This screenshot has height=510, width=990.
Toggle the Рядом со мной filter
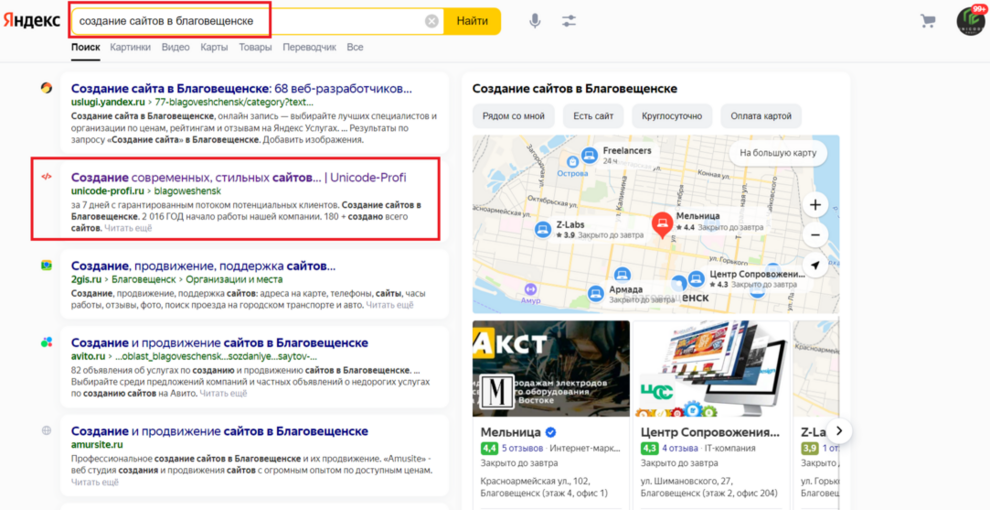pos(513,116)
